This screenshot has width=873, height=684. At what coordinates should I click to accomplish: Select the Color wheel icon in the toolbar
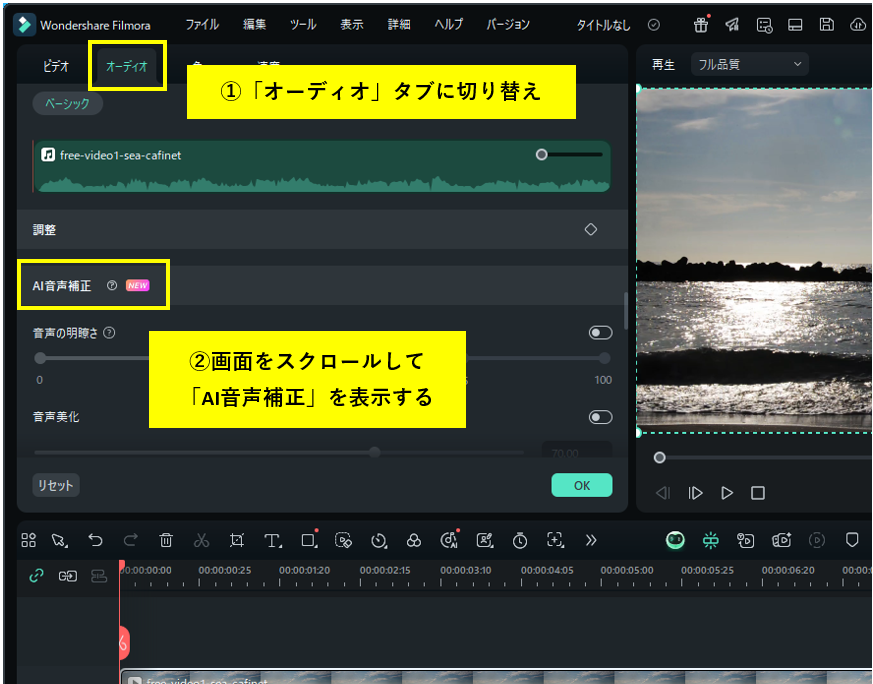point(414,540)
